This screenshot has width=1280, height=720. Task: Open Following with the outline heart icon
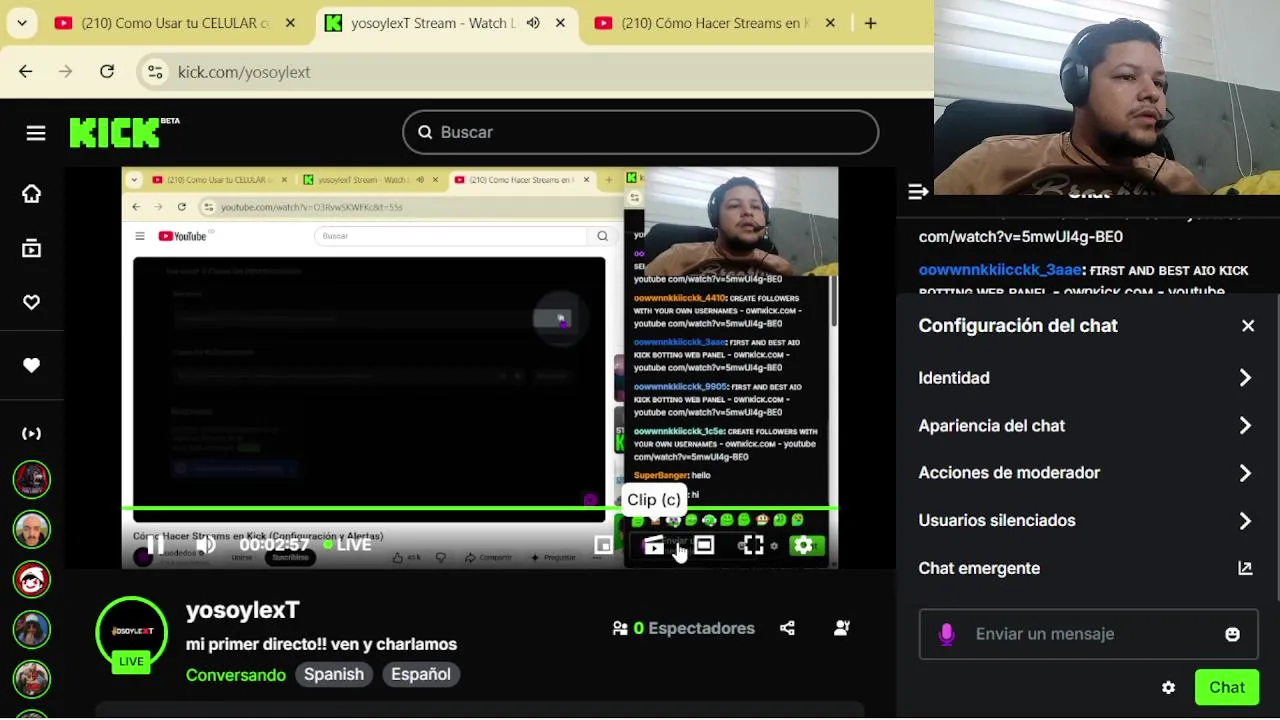coord(32,302)
